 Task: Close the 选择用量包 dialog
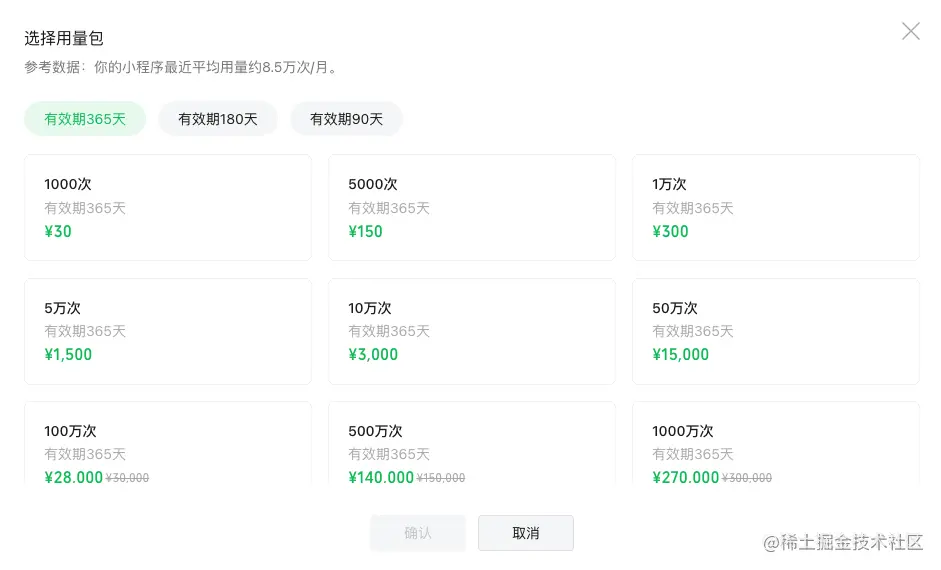click(910, 31)
